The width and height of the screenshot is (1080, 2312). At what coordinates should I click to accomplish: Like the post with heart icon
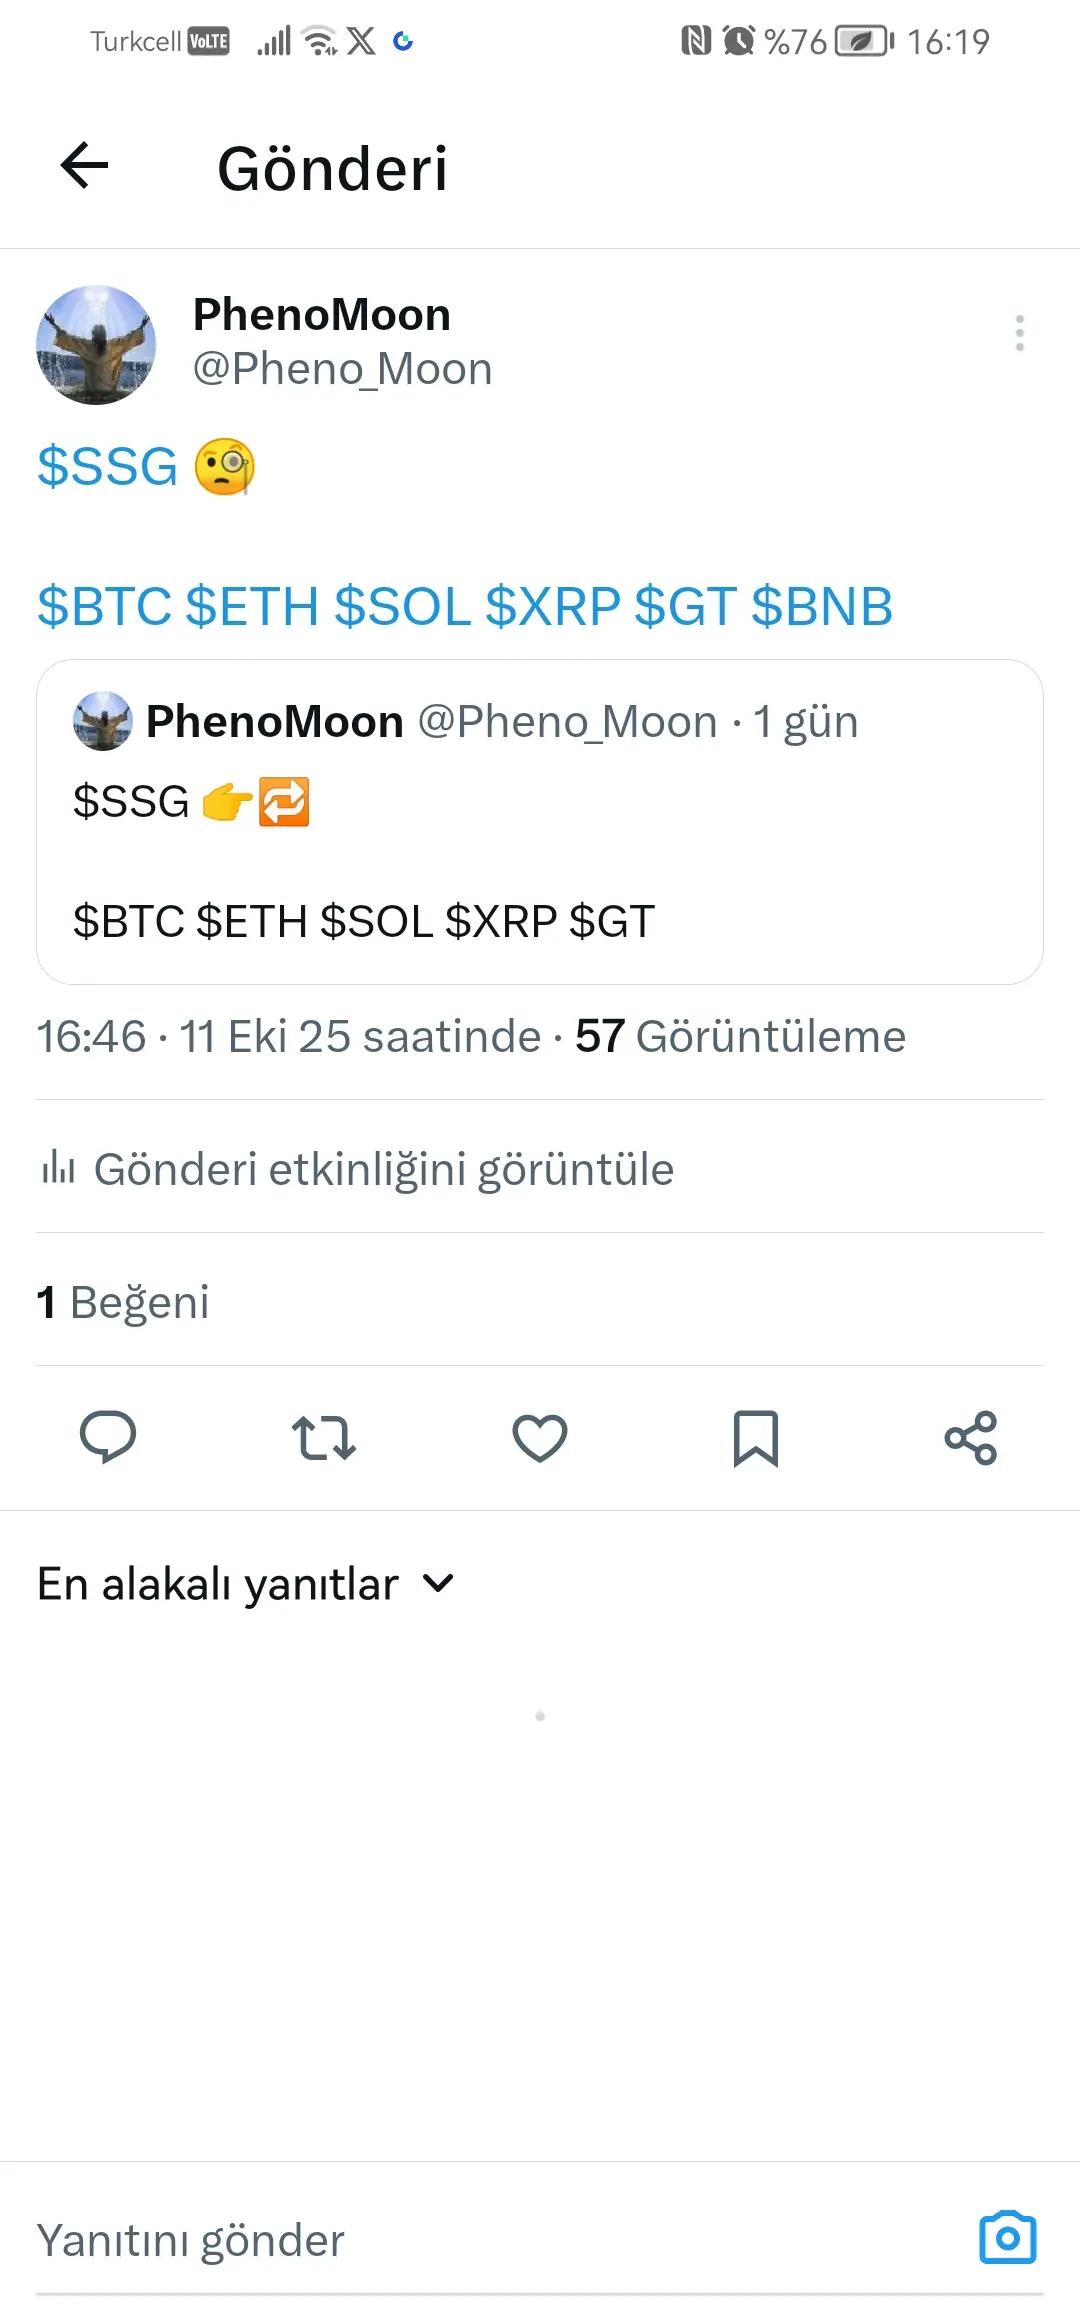[540, 1438]
